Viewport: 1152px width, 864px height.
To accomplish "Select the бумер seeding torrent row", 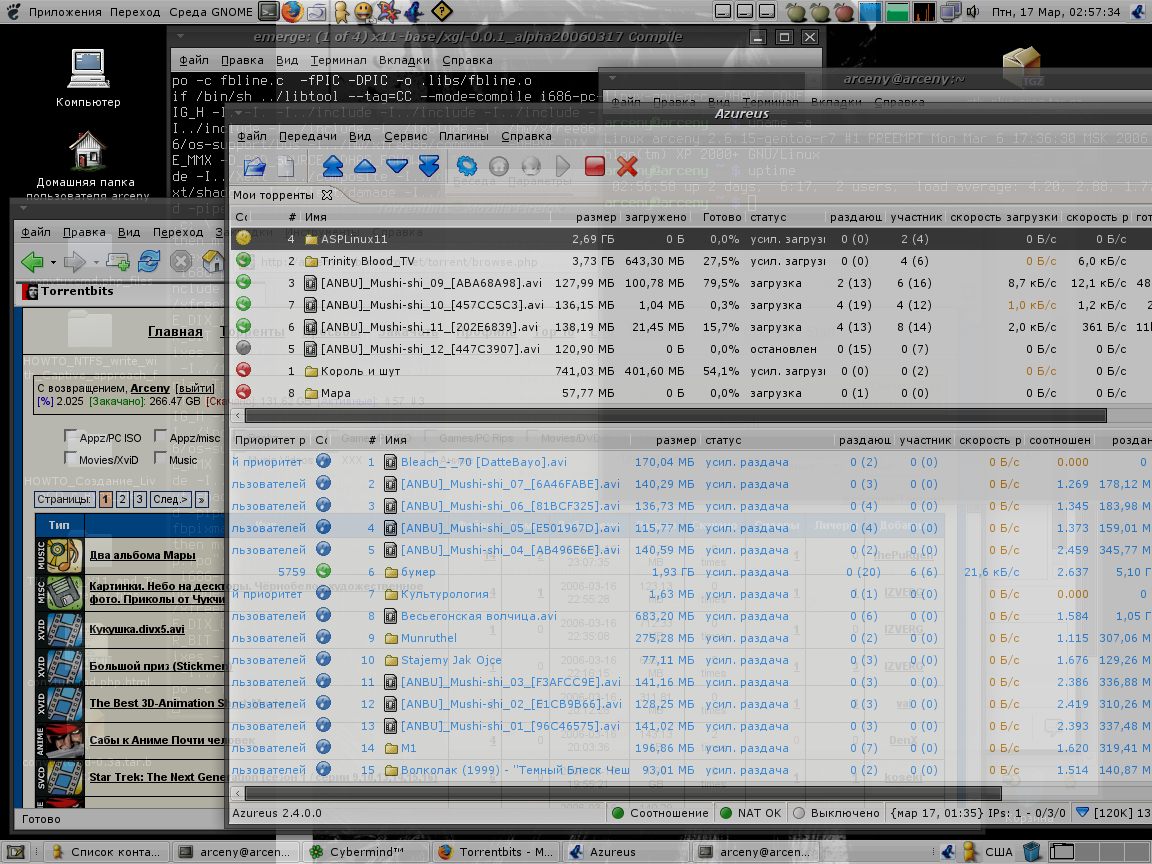I will tap(691, 572).
